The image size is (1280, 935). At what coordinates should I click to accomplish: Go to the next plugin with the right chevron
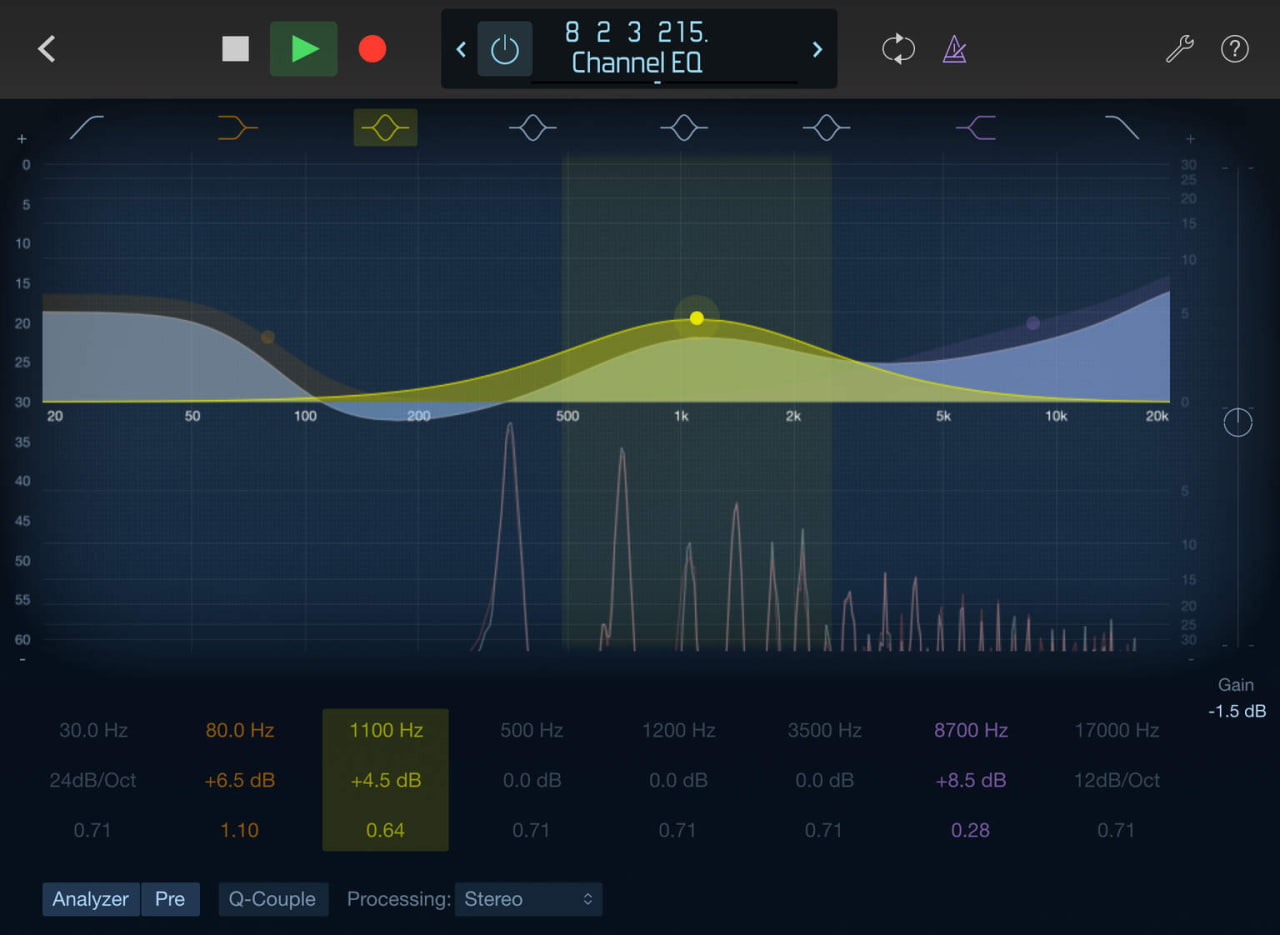816,48
